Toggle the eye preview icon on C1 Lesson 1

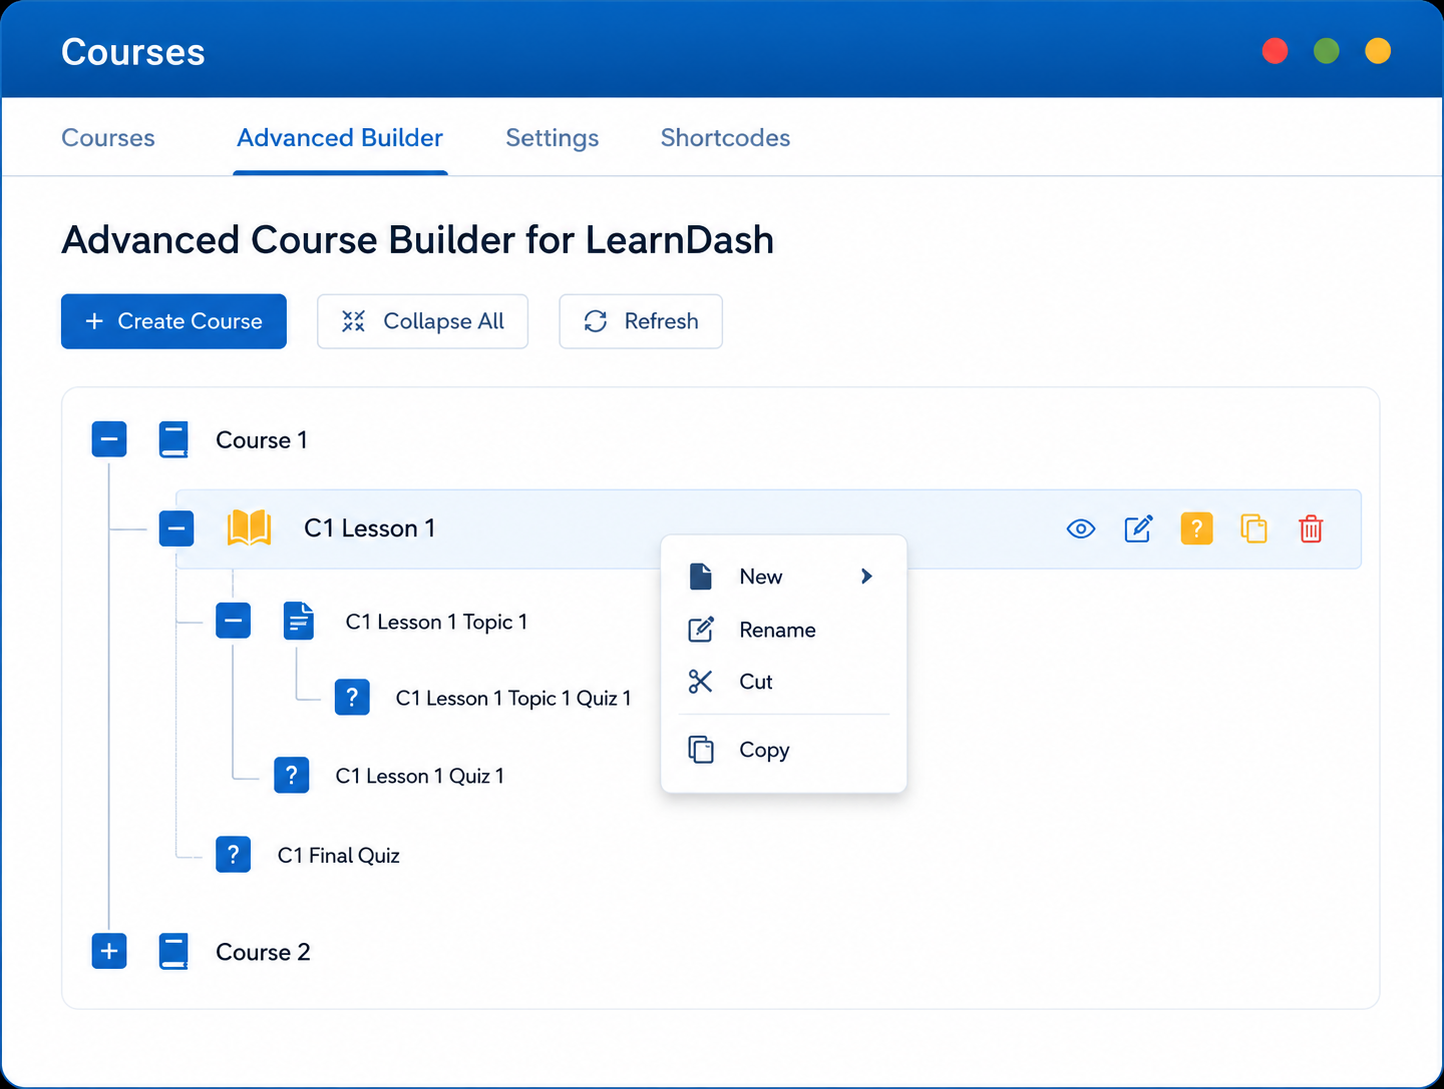coord(1081,528)
